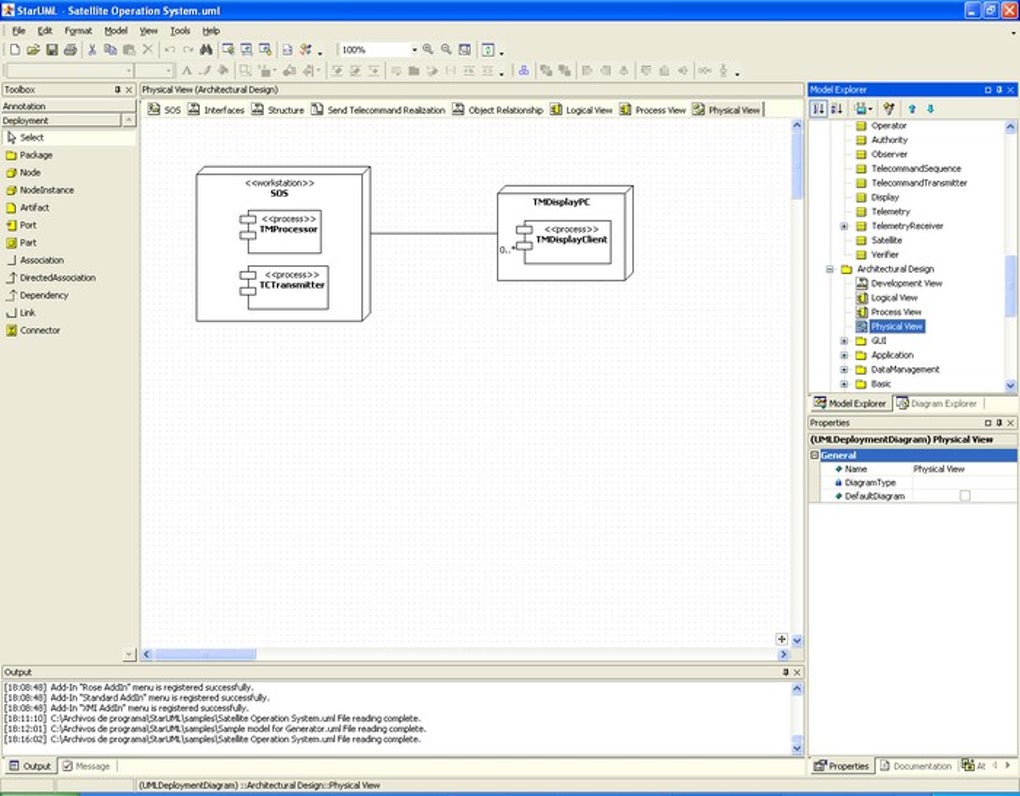The width and height of the screenshot is (1020, 796).
Task: Click the Print icon in toolbar
Action: click(x=70, y=49)
